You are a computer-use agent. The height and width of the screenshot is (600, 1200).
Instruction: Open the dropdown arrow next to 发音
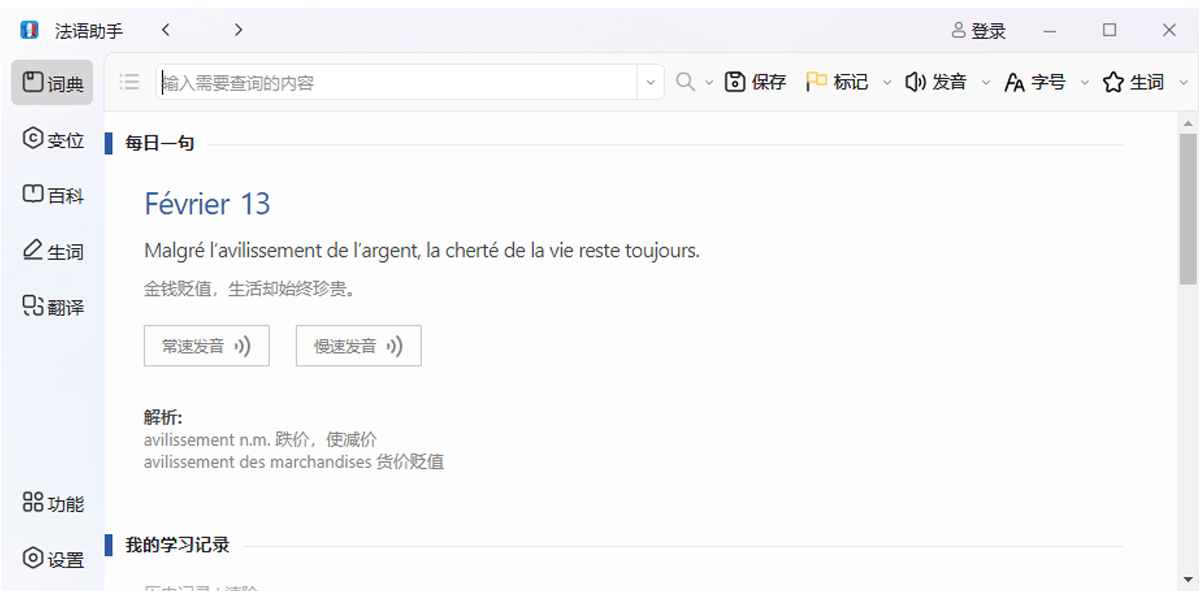(985, 83)
